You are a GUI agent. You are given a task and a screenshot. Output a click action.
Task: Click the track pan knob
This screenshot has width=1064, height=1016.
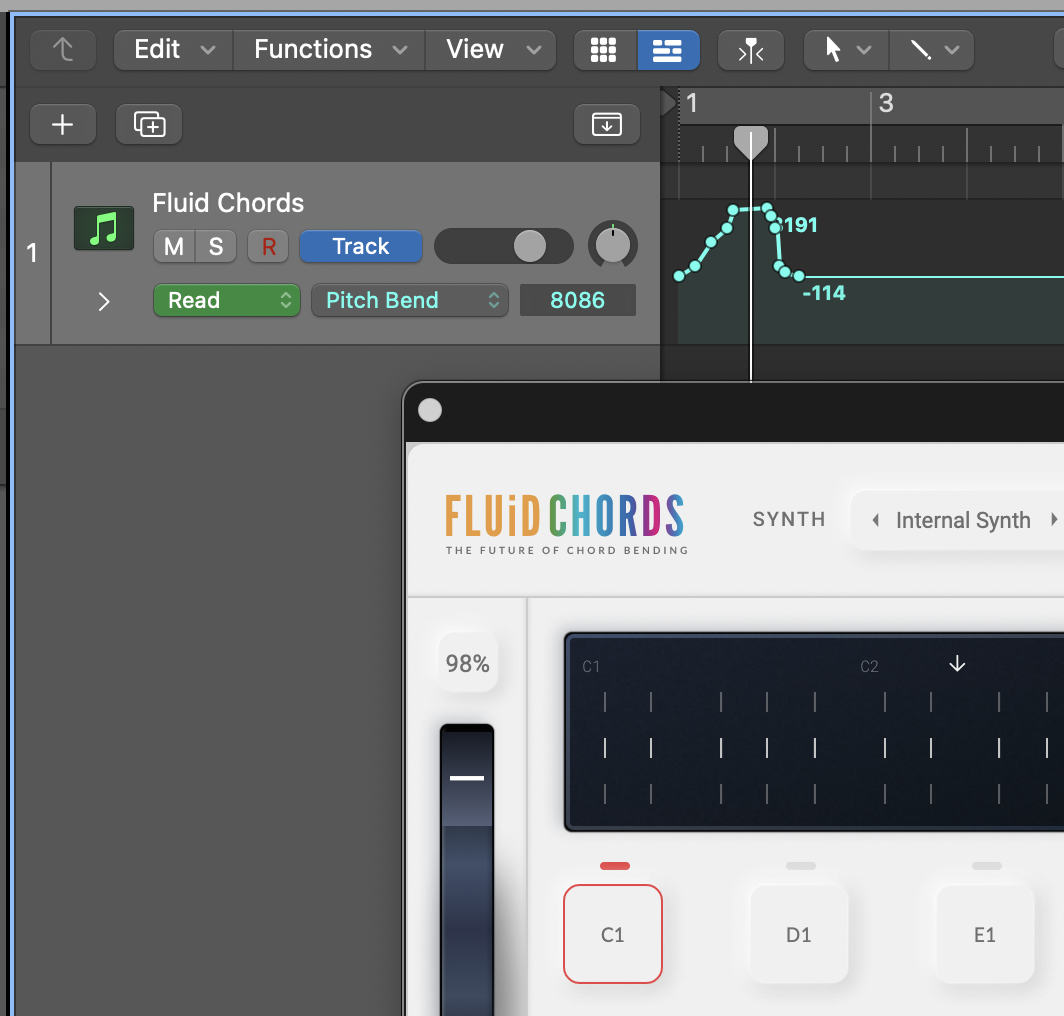612,245
